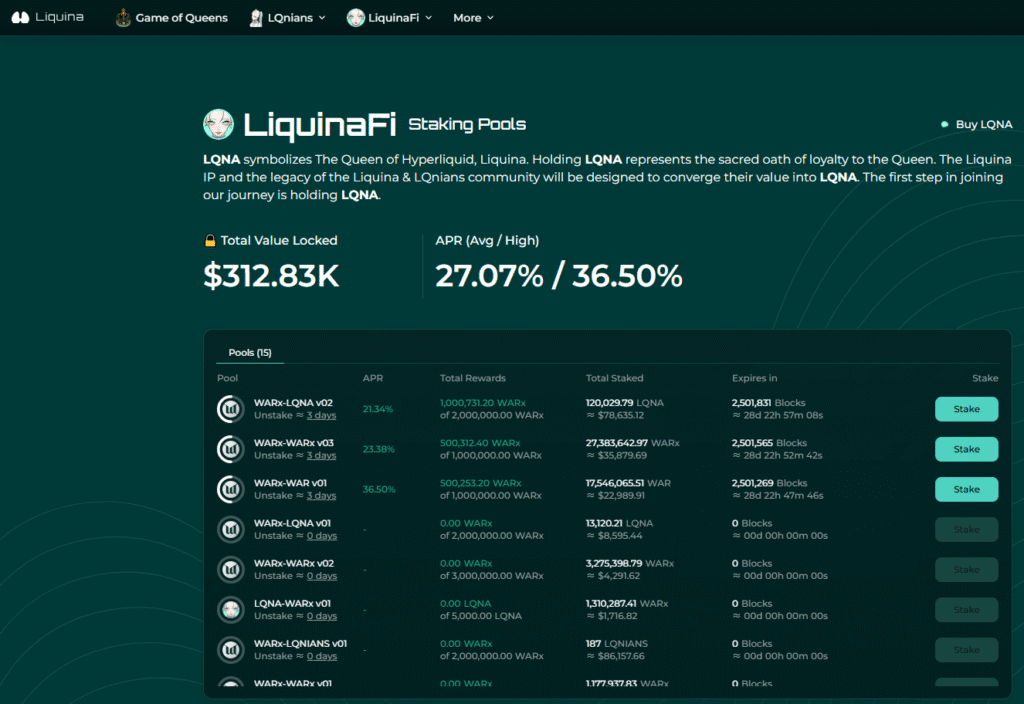Click the LiquinaFi avatar in the page header
The image size is (1024, 704).
click(218, 124)
